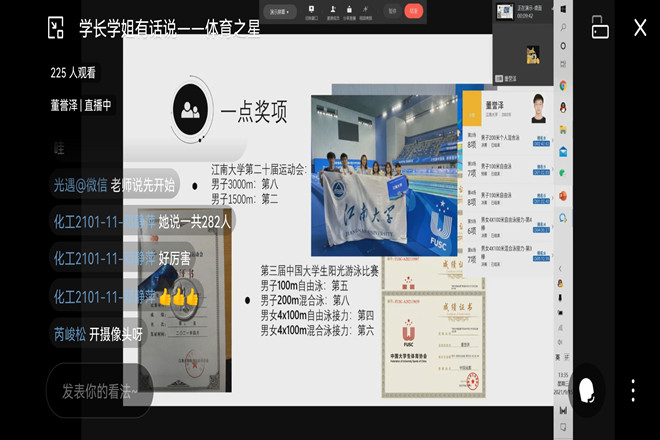Viewport: 660px width, 440px height.
Task: Select 光遇@微信 chat message
Action: [115, 185]
